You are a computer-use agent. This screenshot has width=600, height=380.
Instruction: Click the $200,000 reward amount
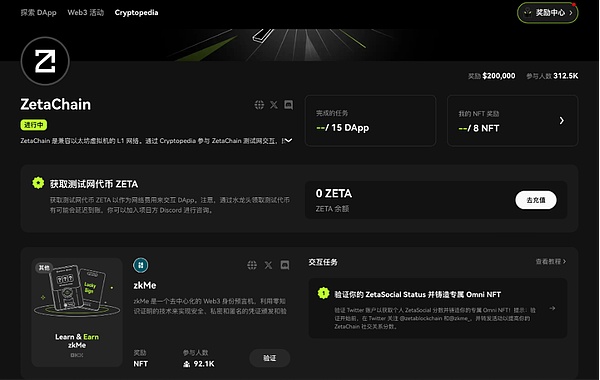pos(499,76)
